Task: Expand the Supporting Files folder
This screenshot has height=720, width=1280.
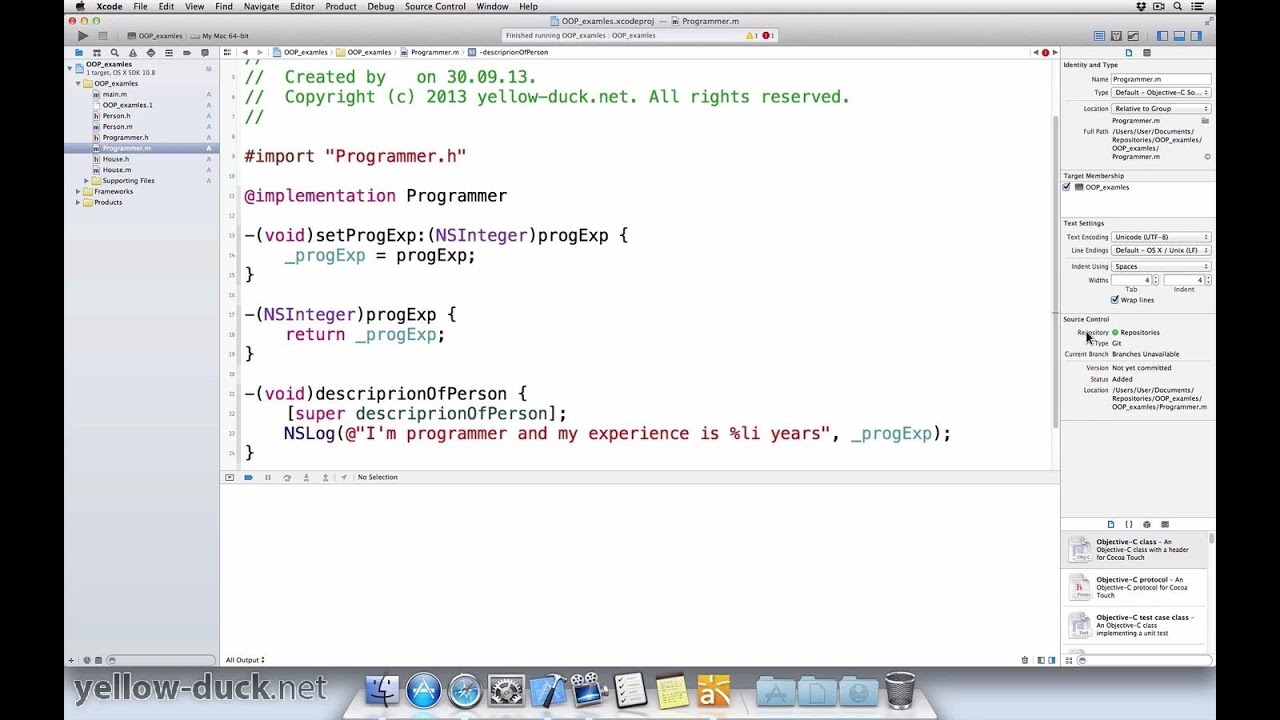Action: pos(87,181)
